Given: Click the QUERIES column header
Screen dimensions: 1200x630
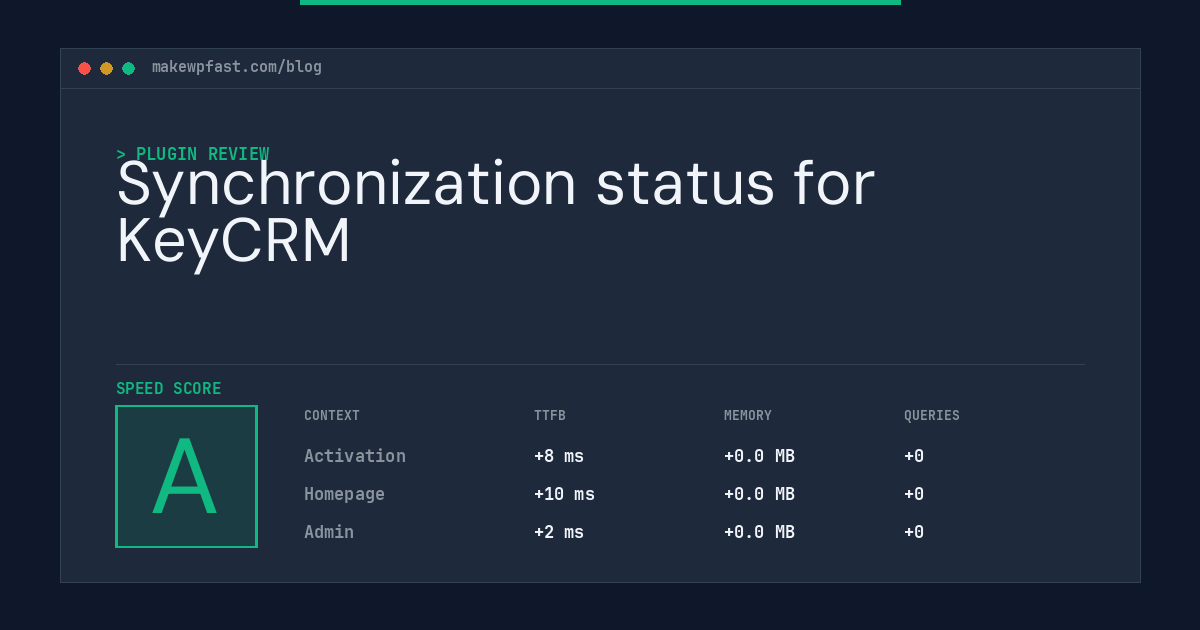Looking at the screenshot, I should coord(932,416).
